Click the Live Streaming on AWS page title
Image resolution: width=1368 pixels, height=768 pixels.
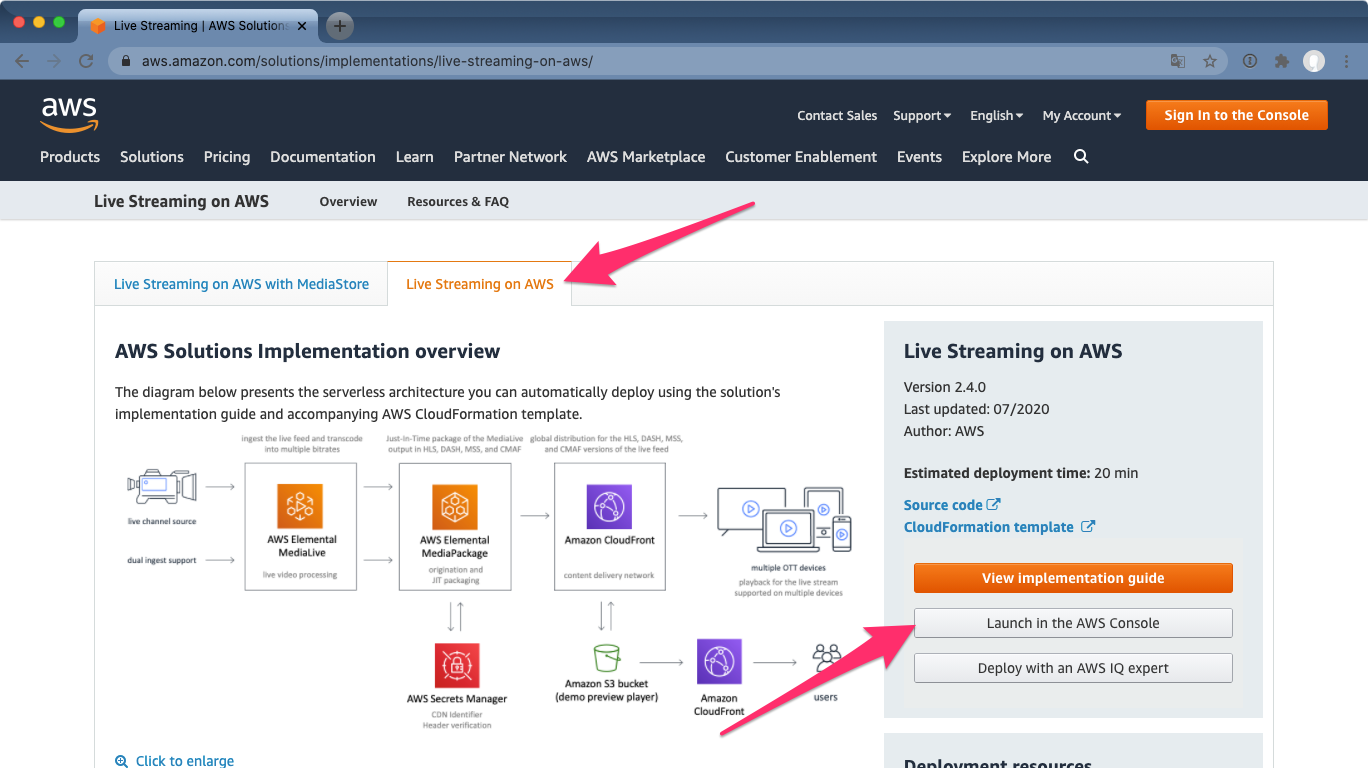[181, 201]
